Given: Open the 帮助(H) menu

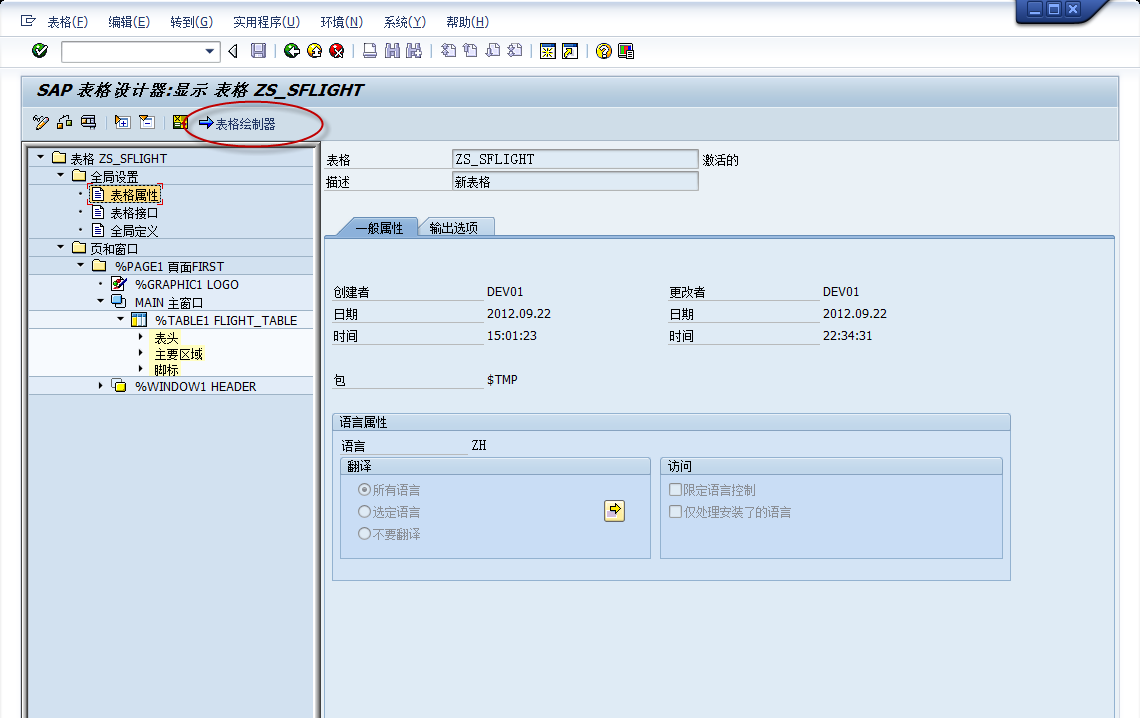Looking at the screenshot, I should pos(467,22).
